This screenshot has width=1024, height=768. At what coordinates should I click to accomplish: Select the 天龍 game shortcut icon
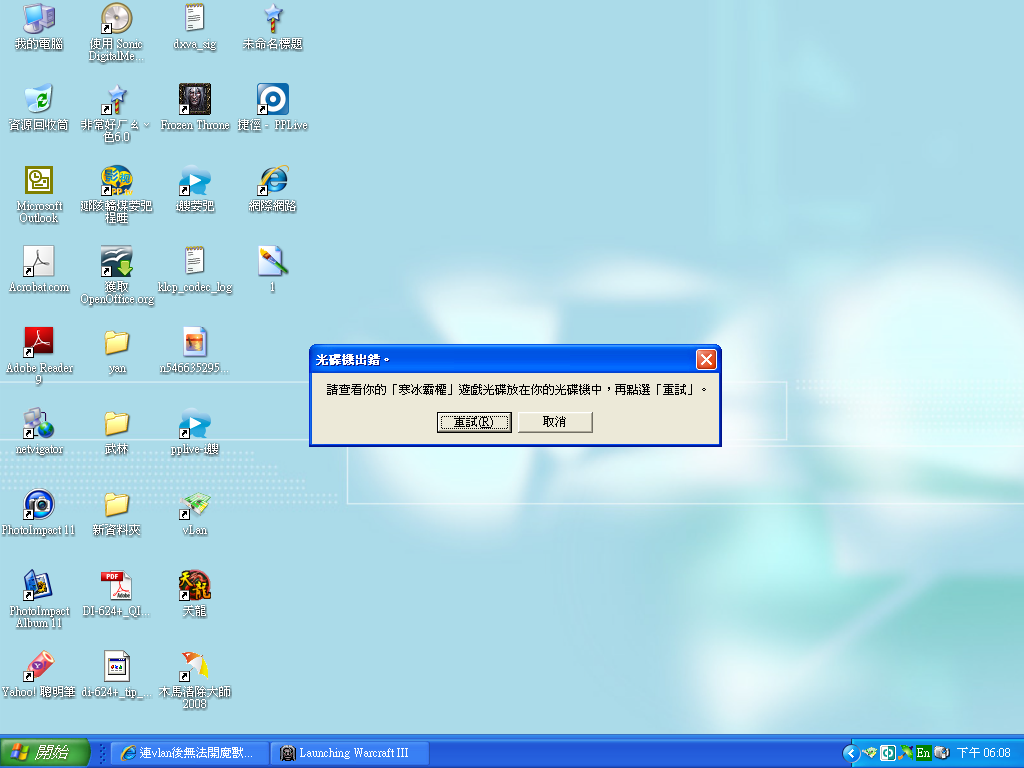(x=195, y=586)
